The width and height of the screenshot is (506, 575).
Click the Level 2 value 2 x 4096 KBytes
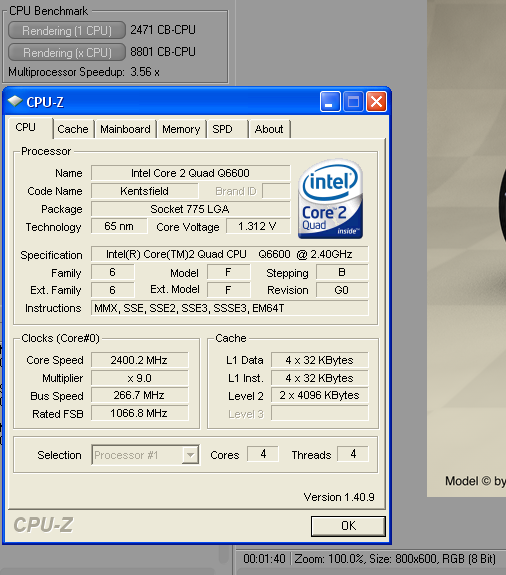[320, 395]
